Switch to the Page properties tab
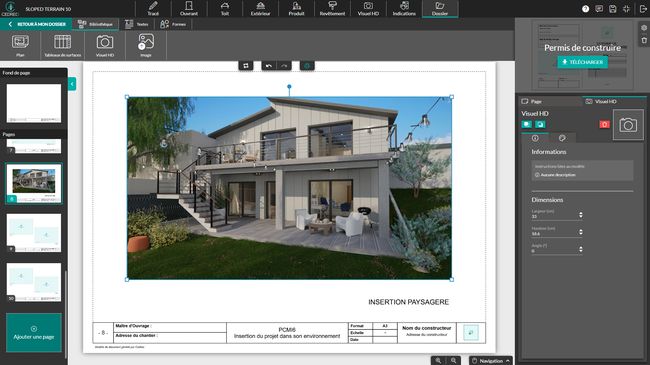Image resolution: width=650 pixels, height=365 pixels. pyautogui.click(x=550, y=101)
